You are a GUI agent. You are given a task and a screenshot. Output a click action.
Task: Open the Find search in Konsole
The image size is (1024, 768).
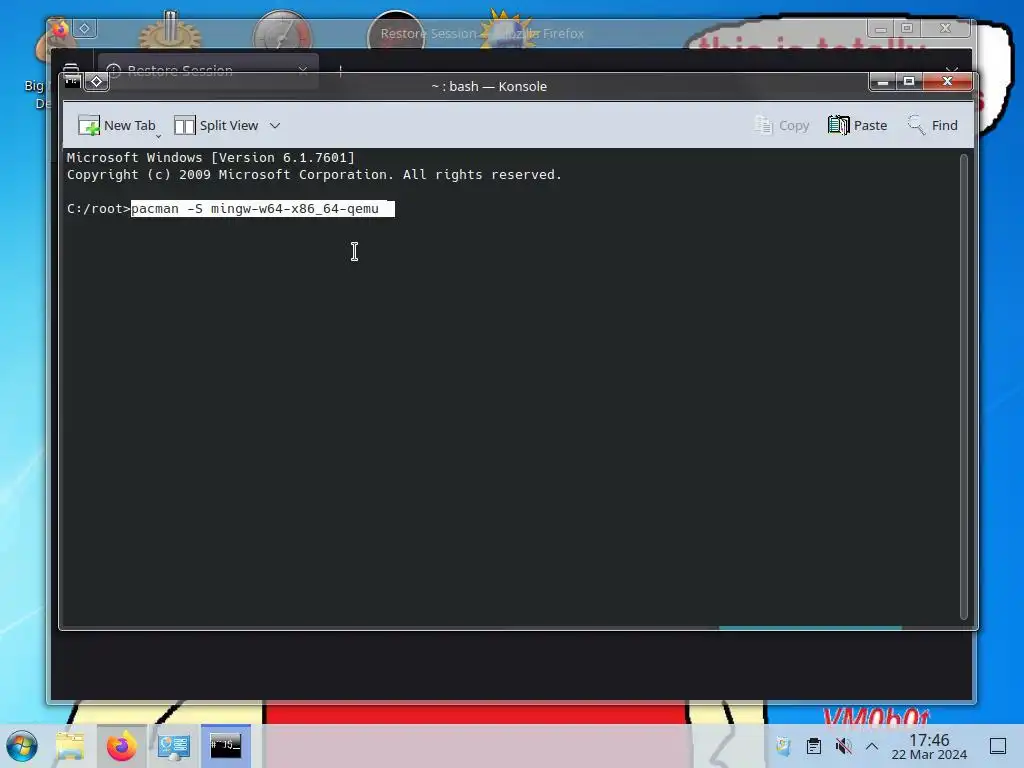pos(932,125)
